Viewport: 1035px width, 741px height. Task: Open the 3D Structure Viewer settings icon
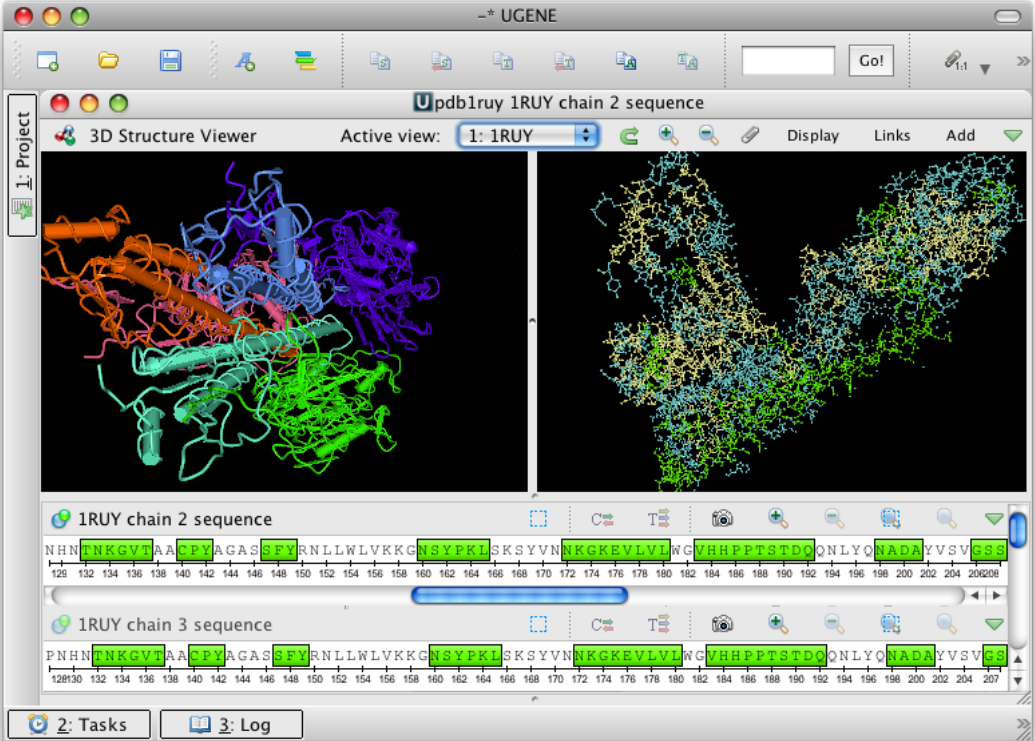pyautogui.click(x=67, y=135)
